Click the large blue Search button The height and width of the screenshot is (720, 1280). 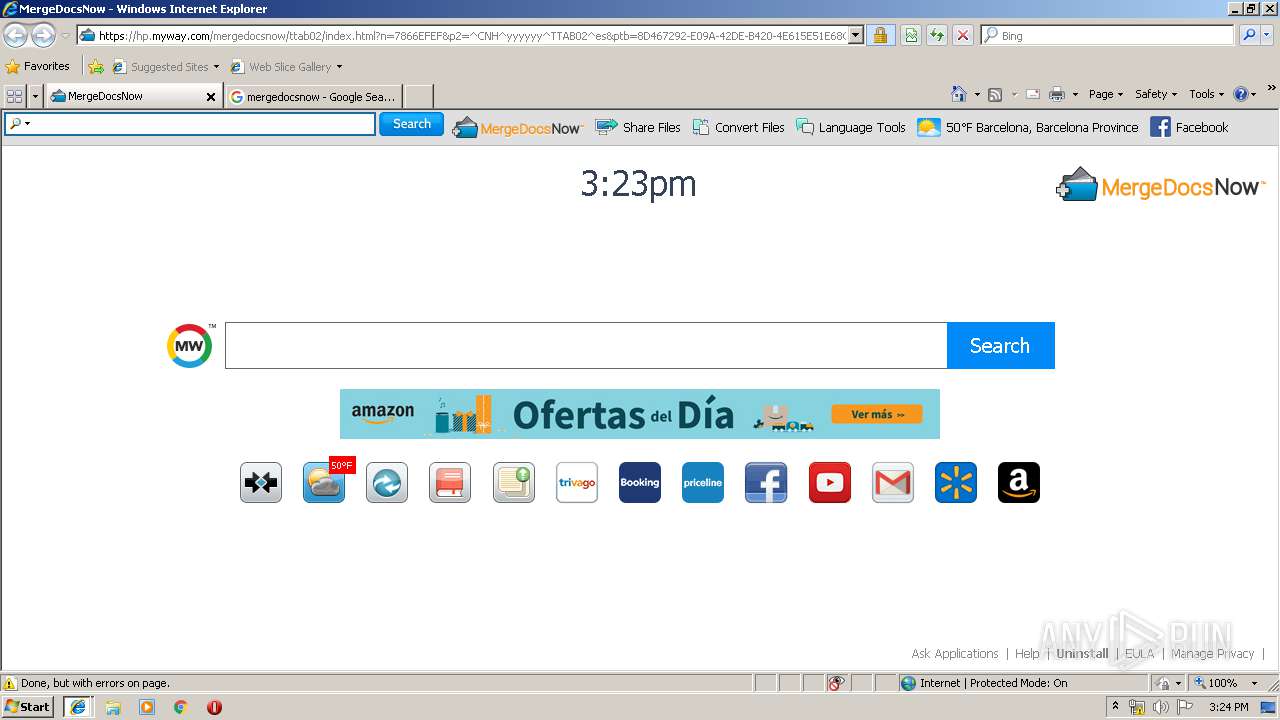[1000, 346]
